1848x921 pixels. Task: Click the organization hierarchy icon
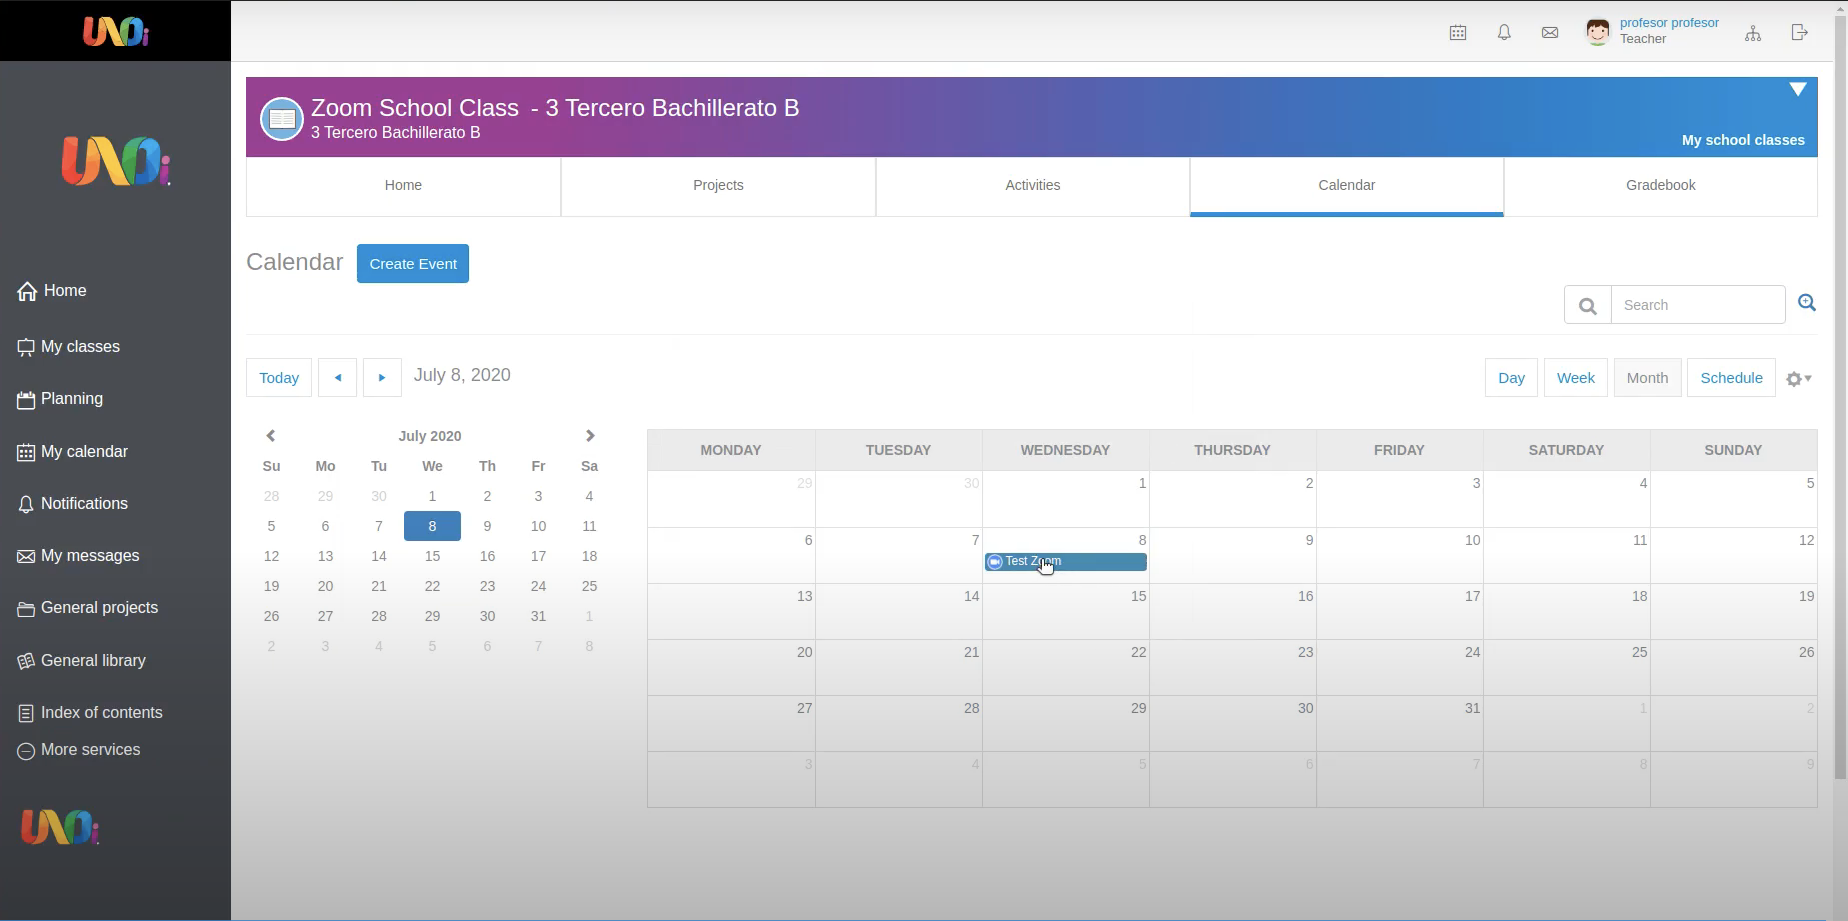1753,33
